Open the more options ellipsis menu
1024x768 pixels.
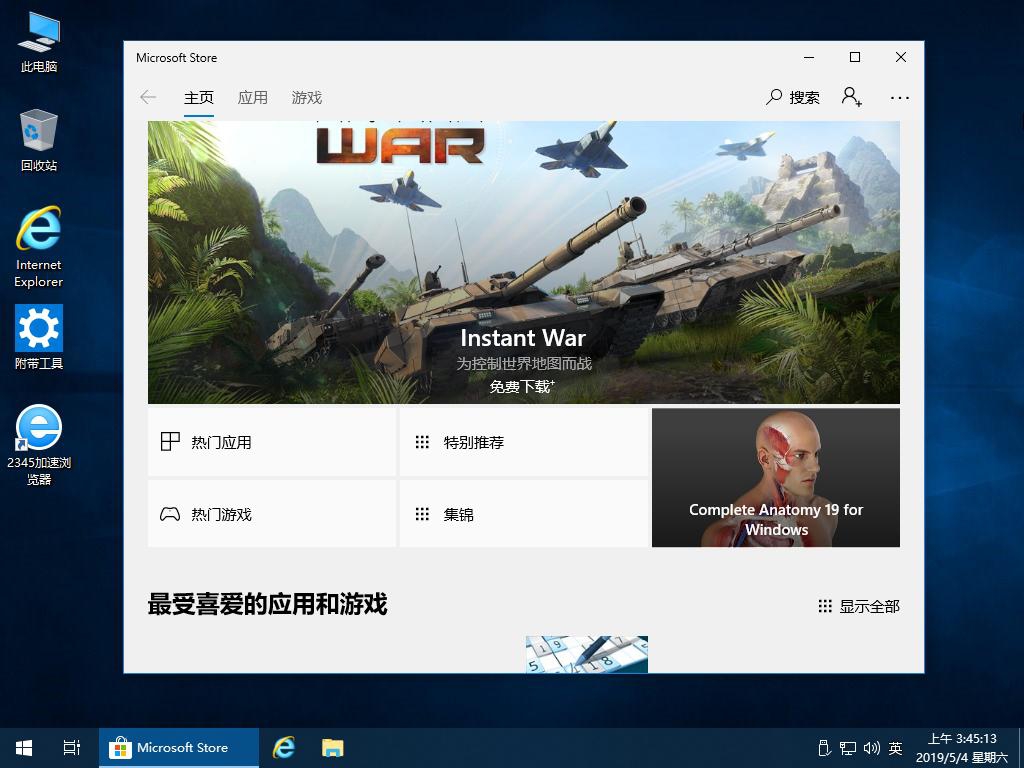[x=899, y=98]
